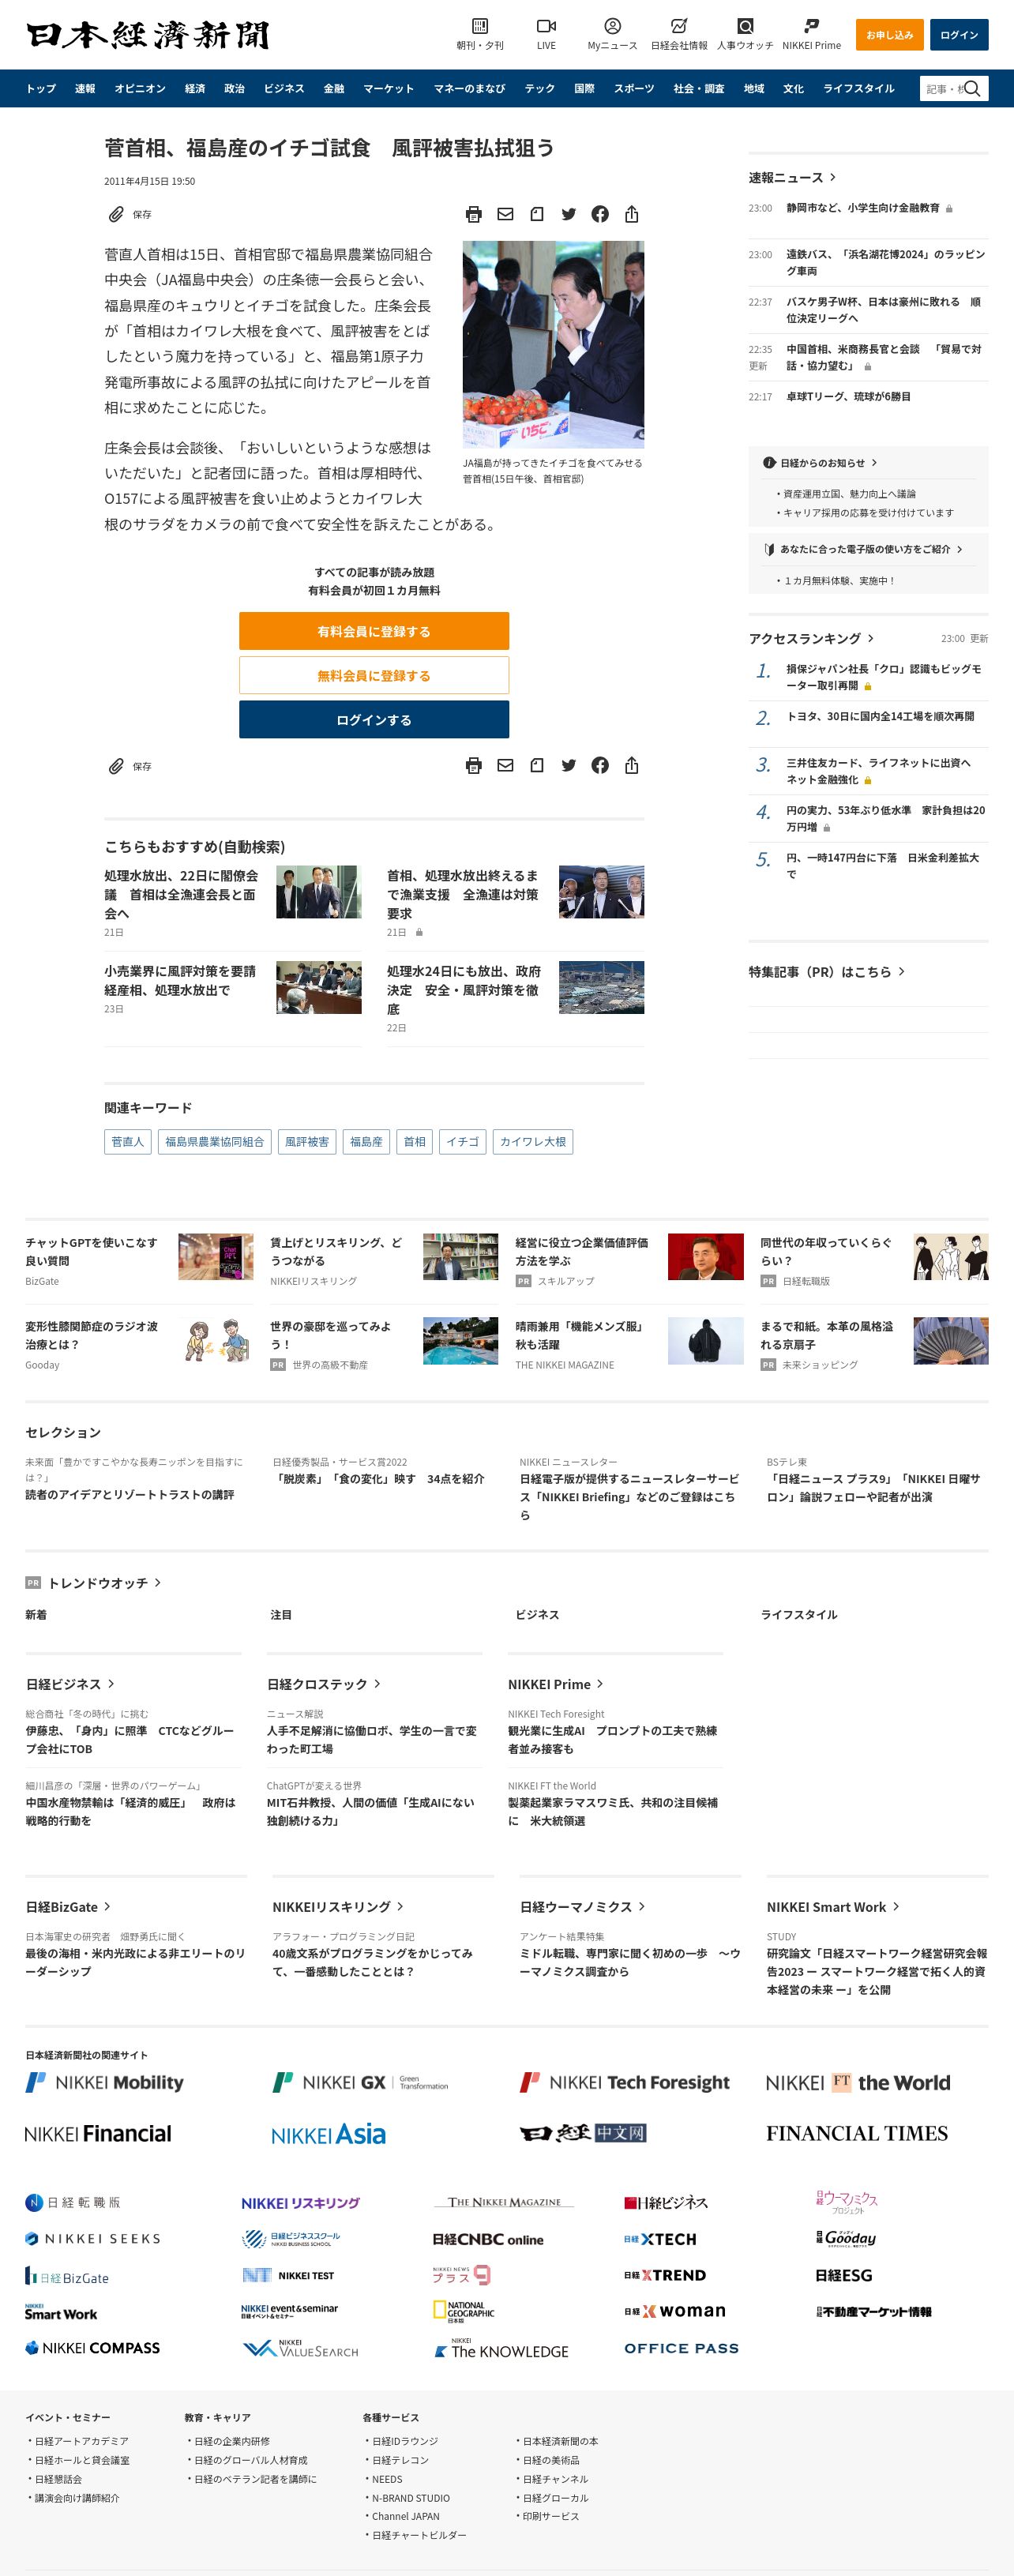Click the bottom 保存 paperclip icon

[117, 766]
